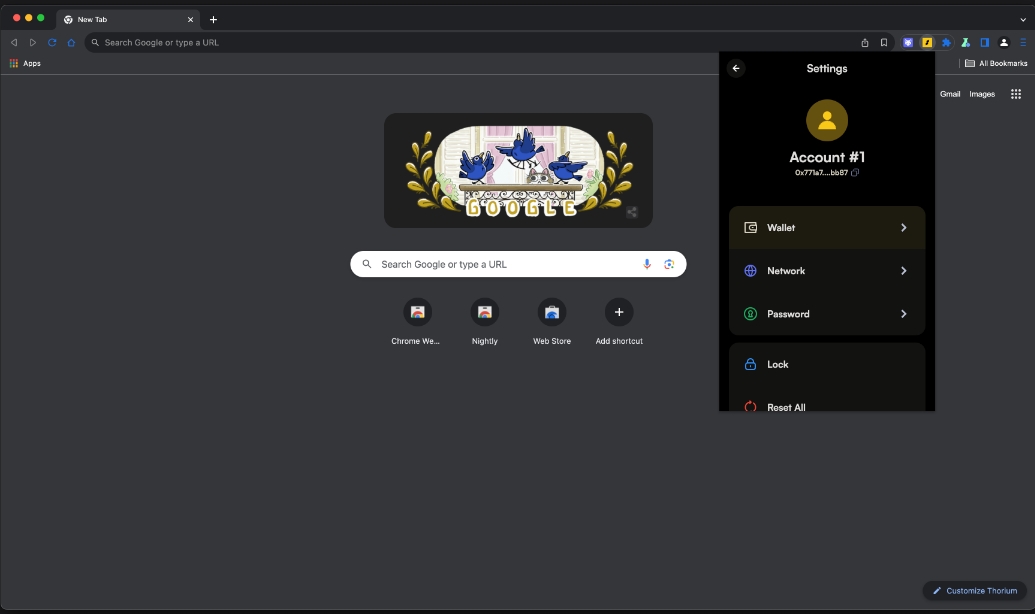Reload the current page
Screen dimensions: 1035x614
coord(51,42)
